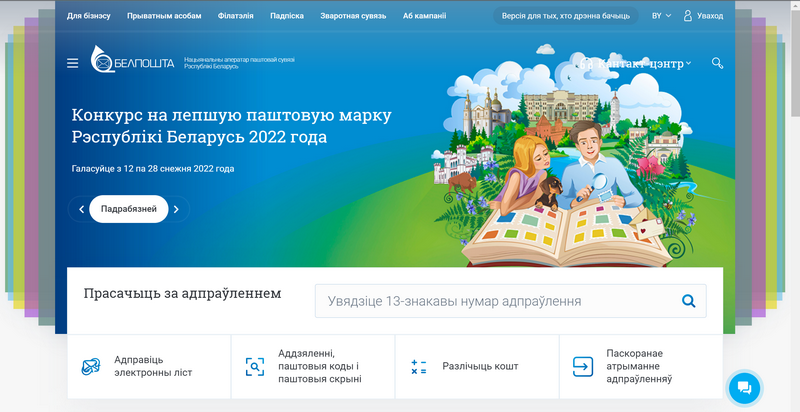Viewport: 800px width, 412px height.
Task: Open the live chat bubble
Action: 744,388
